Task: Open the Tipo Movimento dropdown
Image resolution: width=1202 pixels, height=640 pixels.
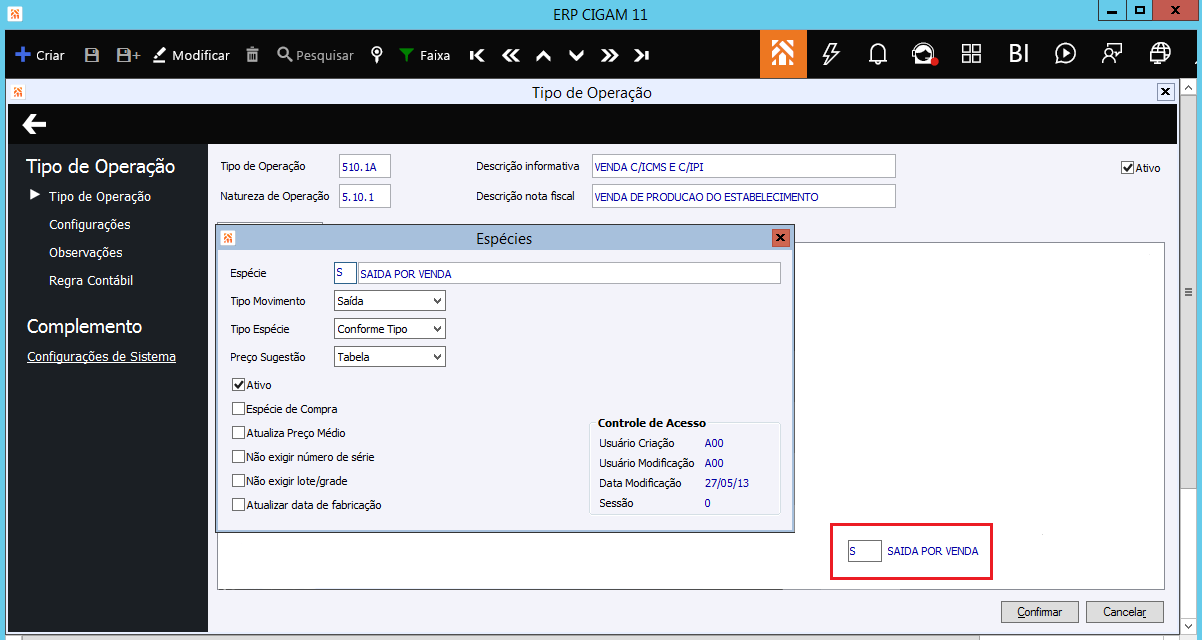Action: pyautogui.click(x=390, y=300)
